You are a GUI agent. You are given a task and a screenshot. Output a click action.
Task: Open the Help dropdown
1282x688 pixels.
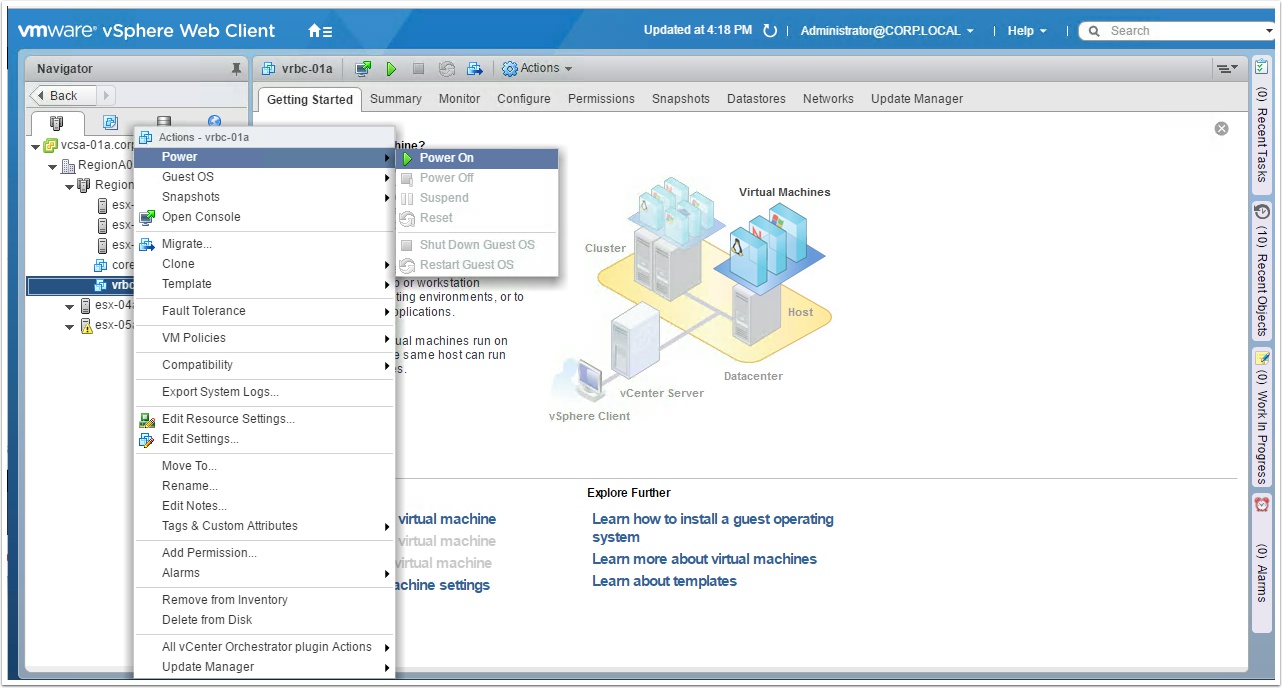click(x=1027, y=31)
